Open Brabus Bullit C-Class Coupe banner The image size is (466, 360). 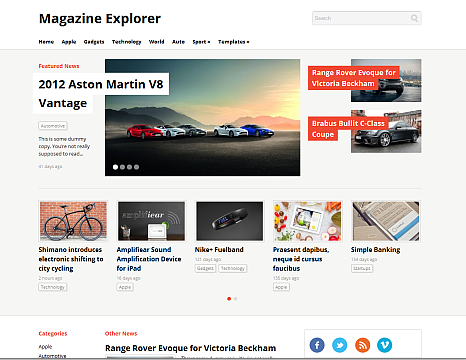(348, 129)
